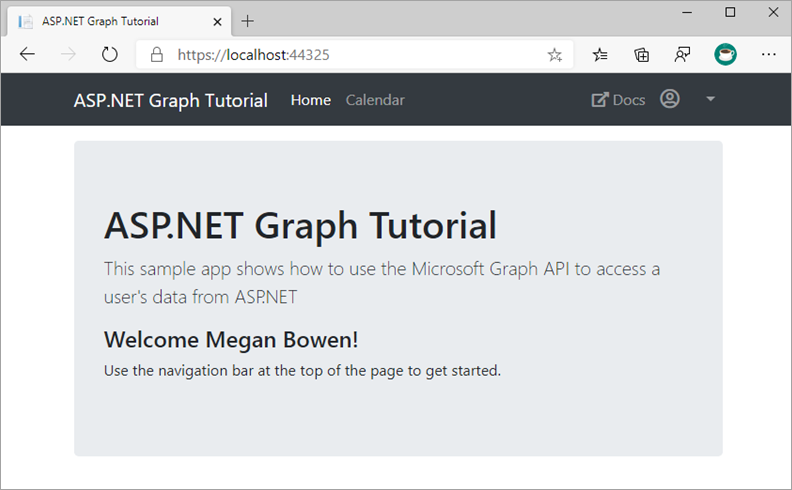Open the Collections icon in toolbar
The height and width of the screenshot is (490, 792).
pos(641,55)
